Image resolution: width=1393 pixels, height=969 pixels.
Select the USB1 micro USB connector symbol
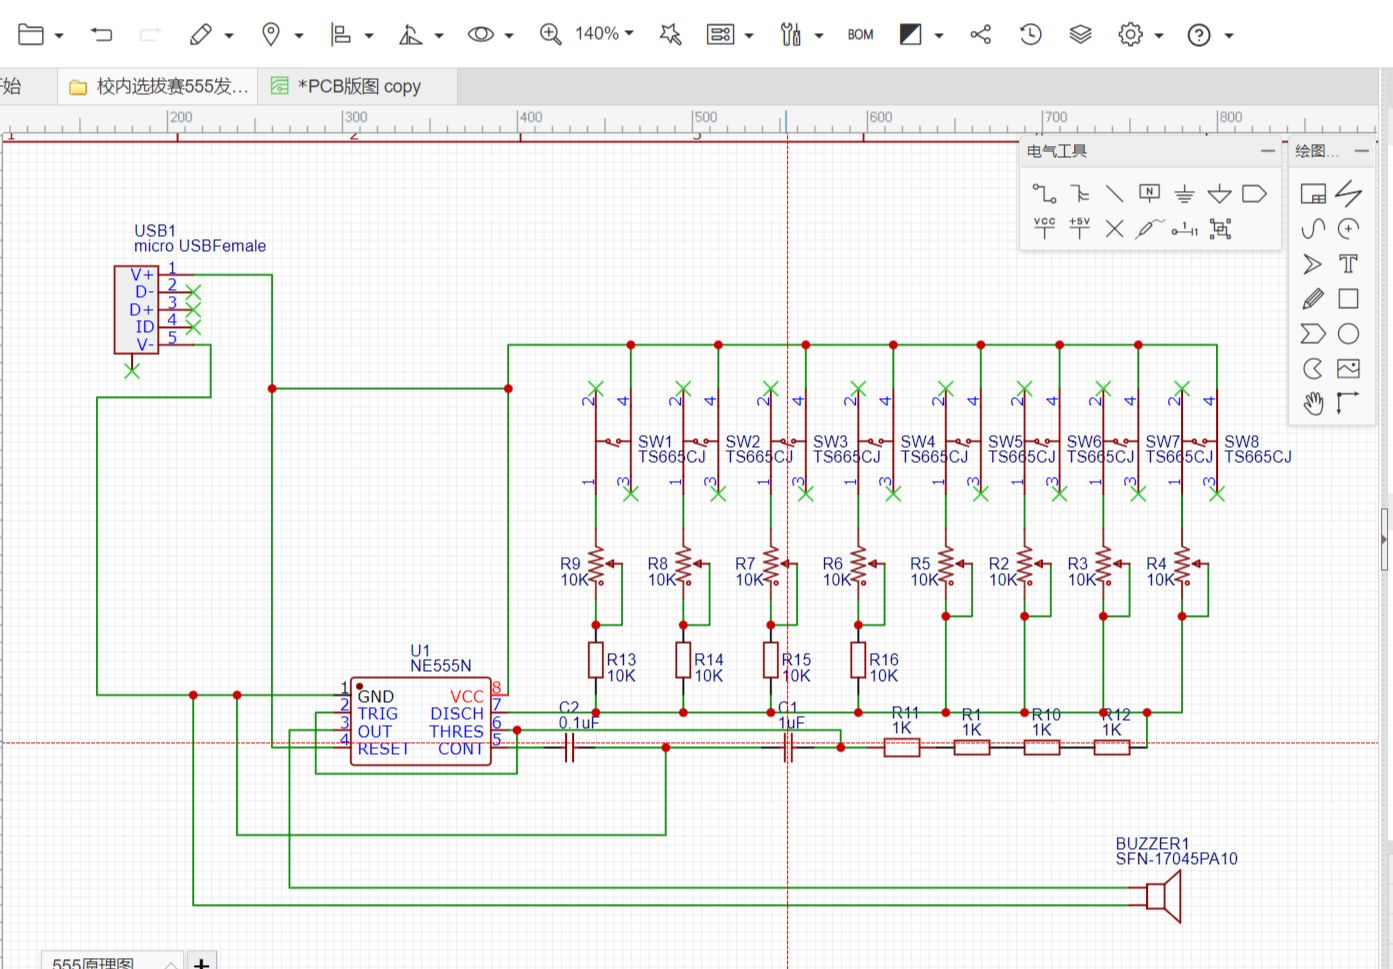pyautogui.click(x=136, y=309)
